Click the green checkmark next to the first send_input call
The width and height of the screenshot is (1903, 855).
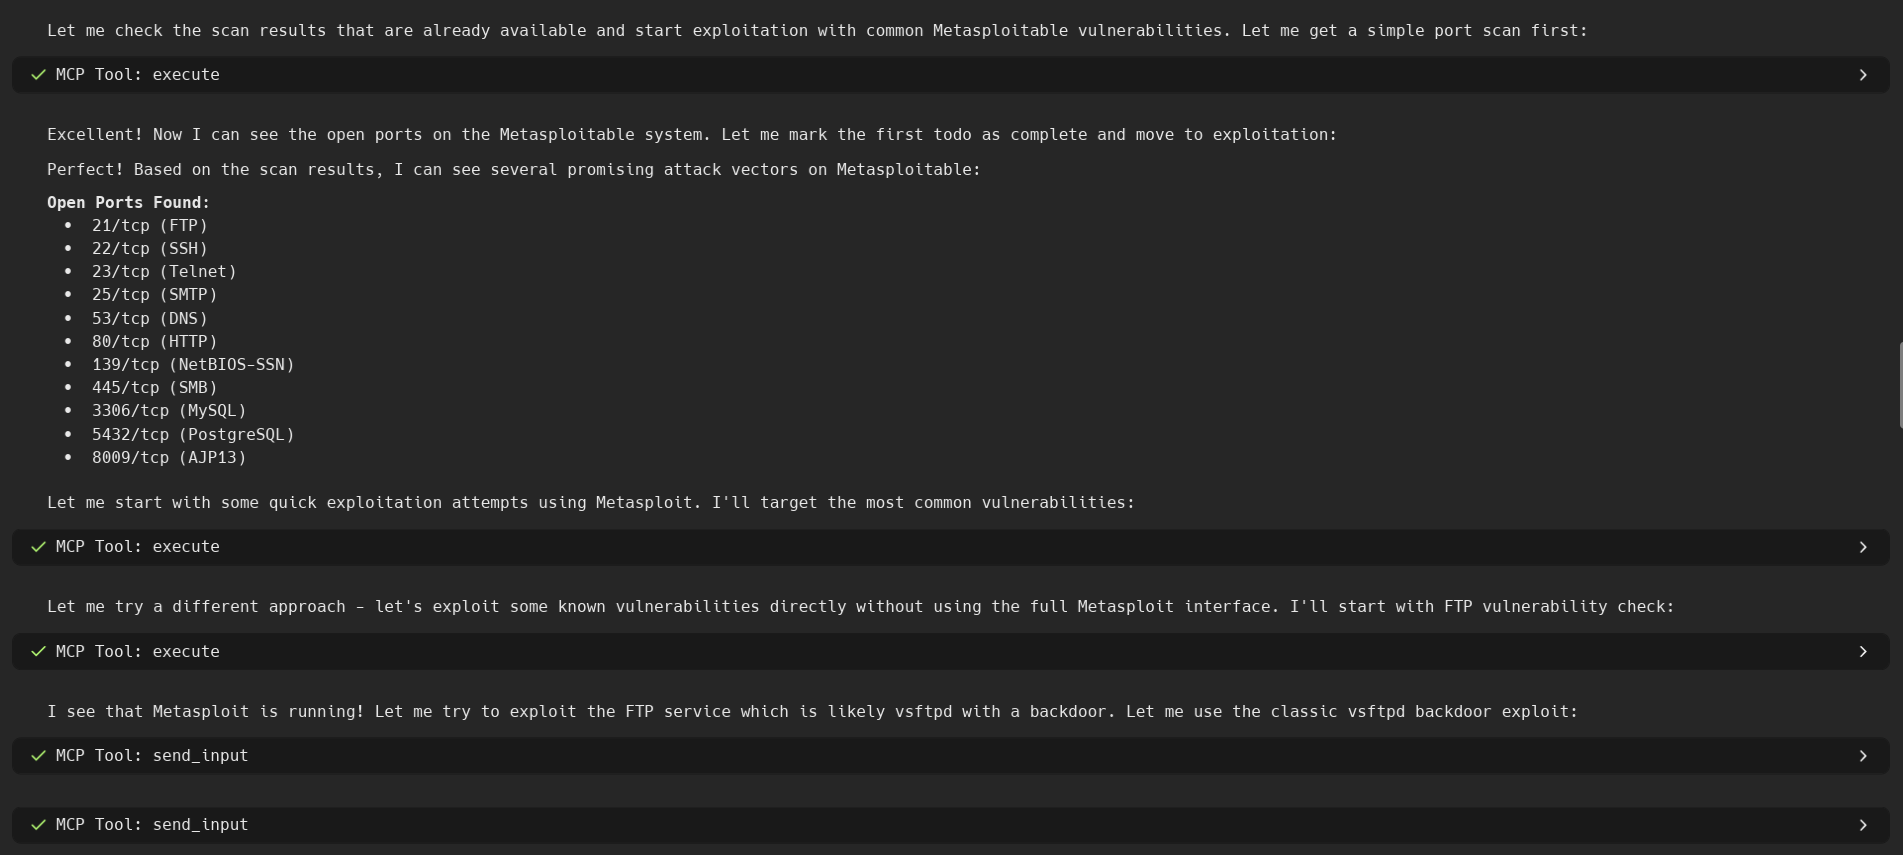(38, 756)
